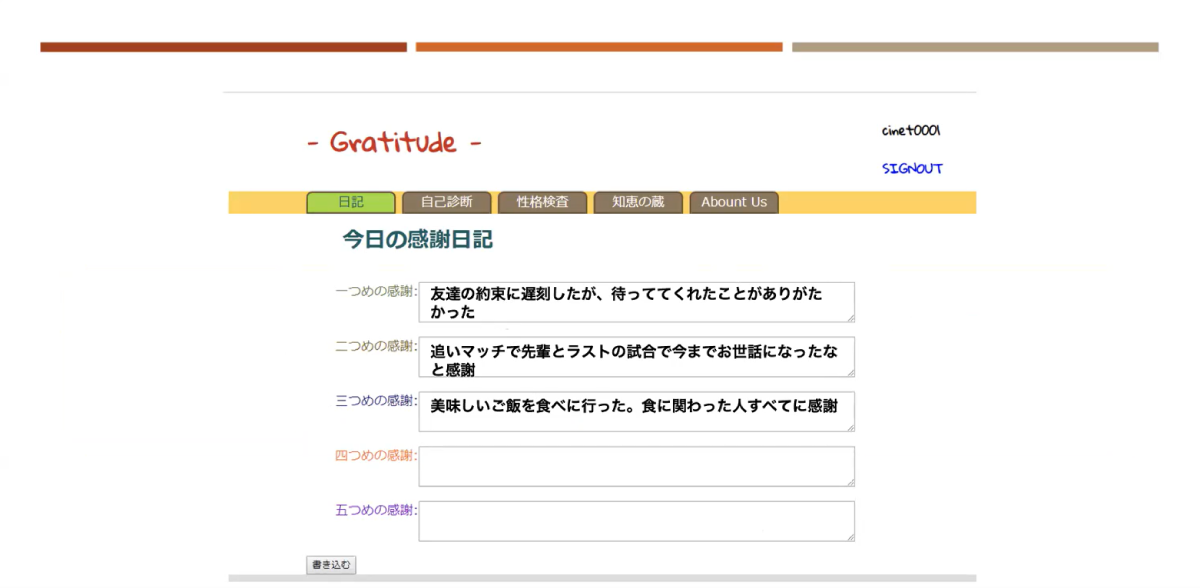Click into the 二つめの感謝 text area
This screenshot has width=1200, height=588.
pos(637,357)
